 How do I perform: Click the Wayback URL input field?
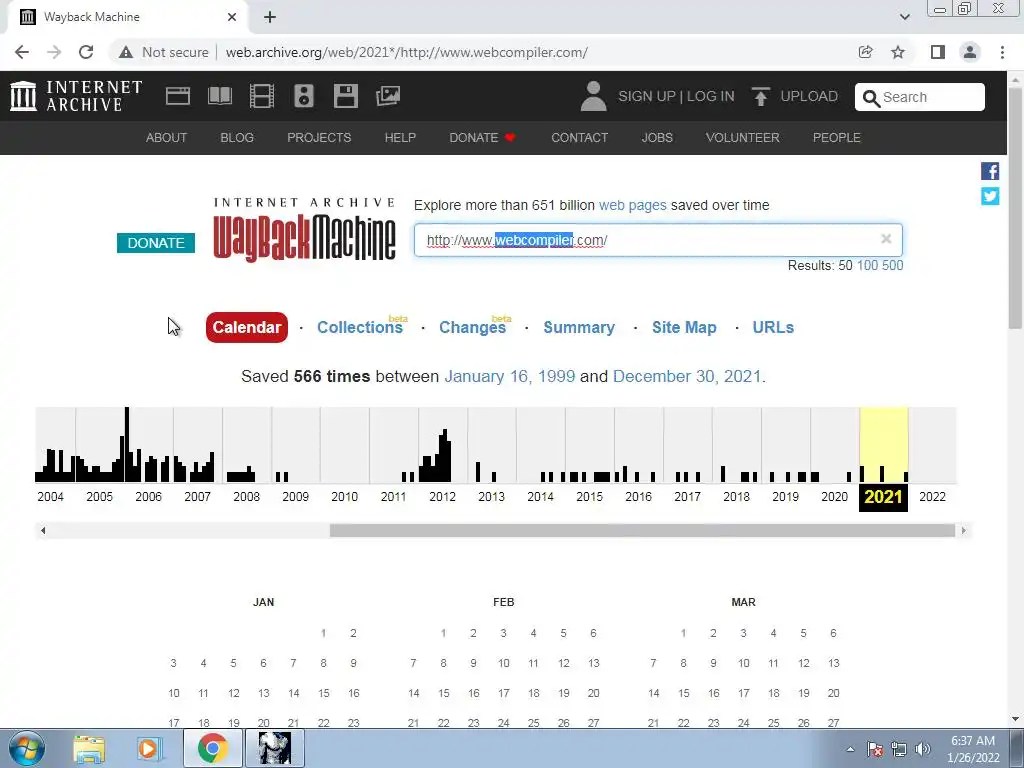658,240
